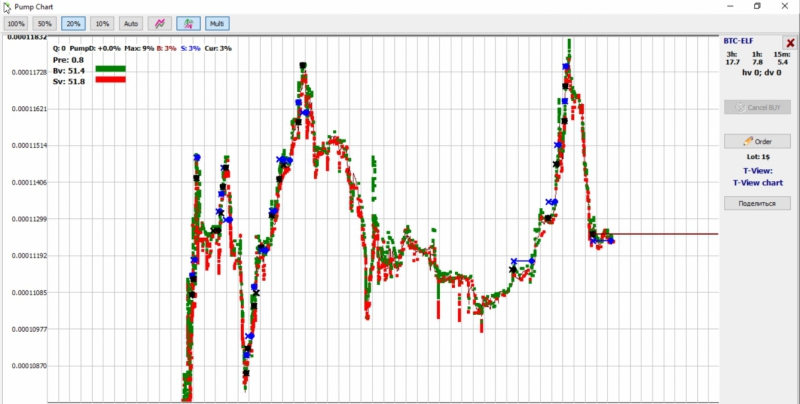800x404 pixels.
Task: Select the 20% zoom button
Action: point(73,23)
